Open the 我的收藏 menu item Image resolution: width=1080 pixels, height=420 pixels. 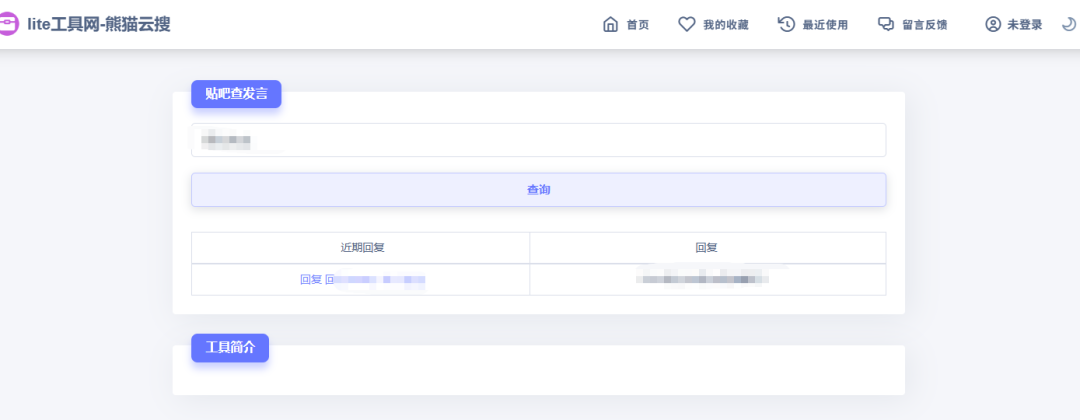725,25
